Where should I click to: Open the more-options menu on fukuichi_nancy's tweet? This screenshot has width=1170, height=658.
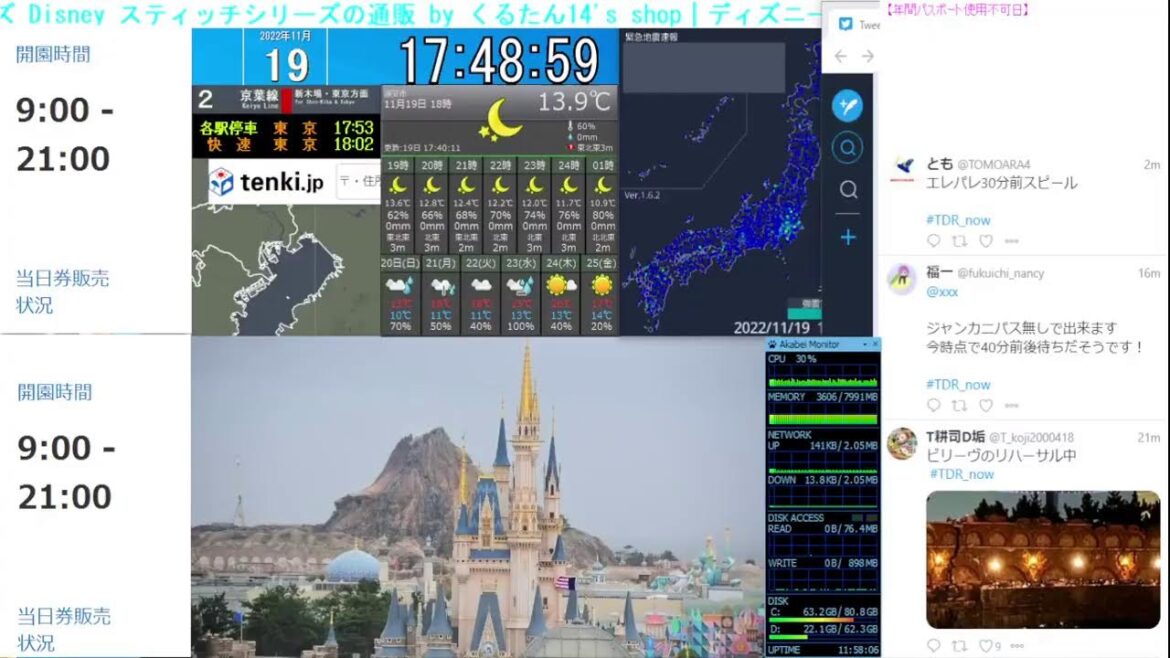coord(1012,406)
